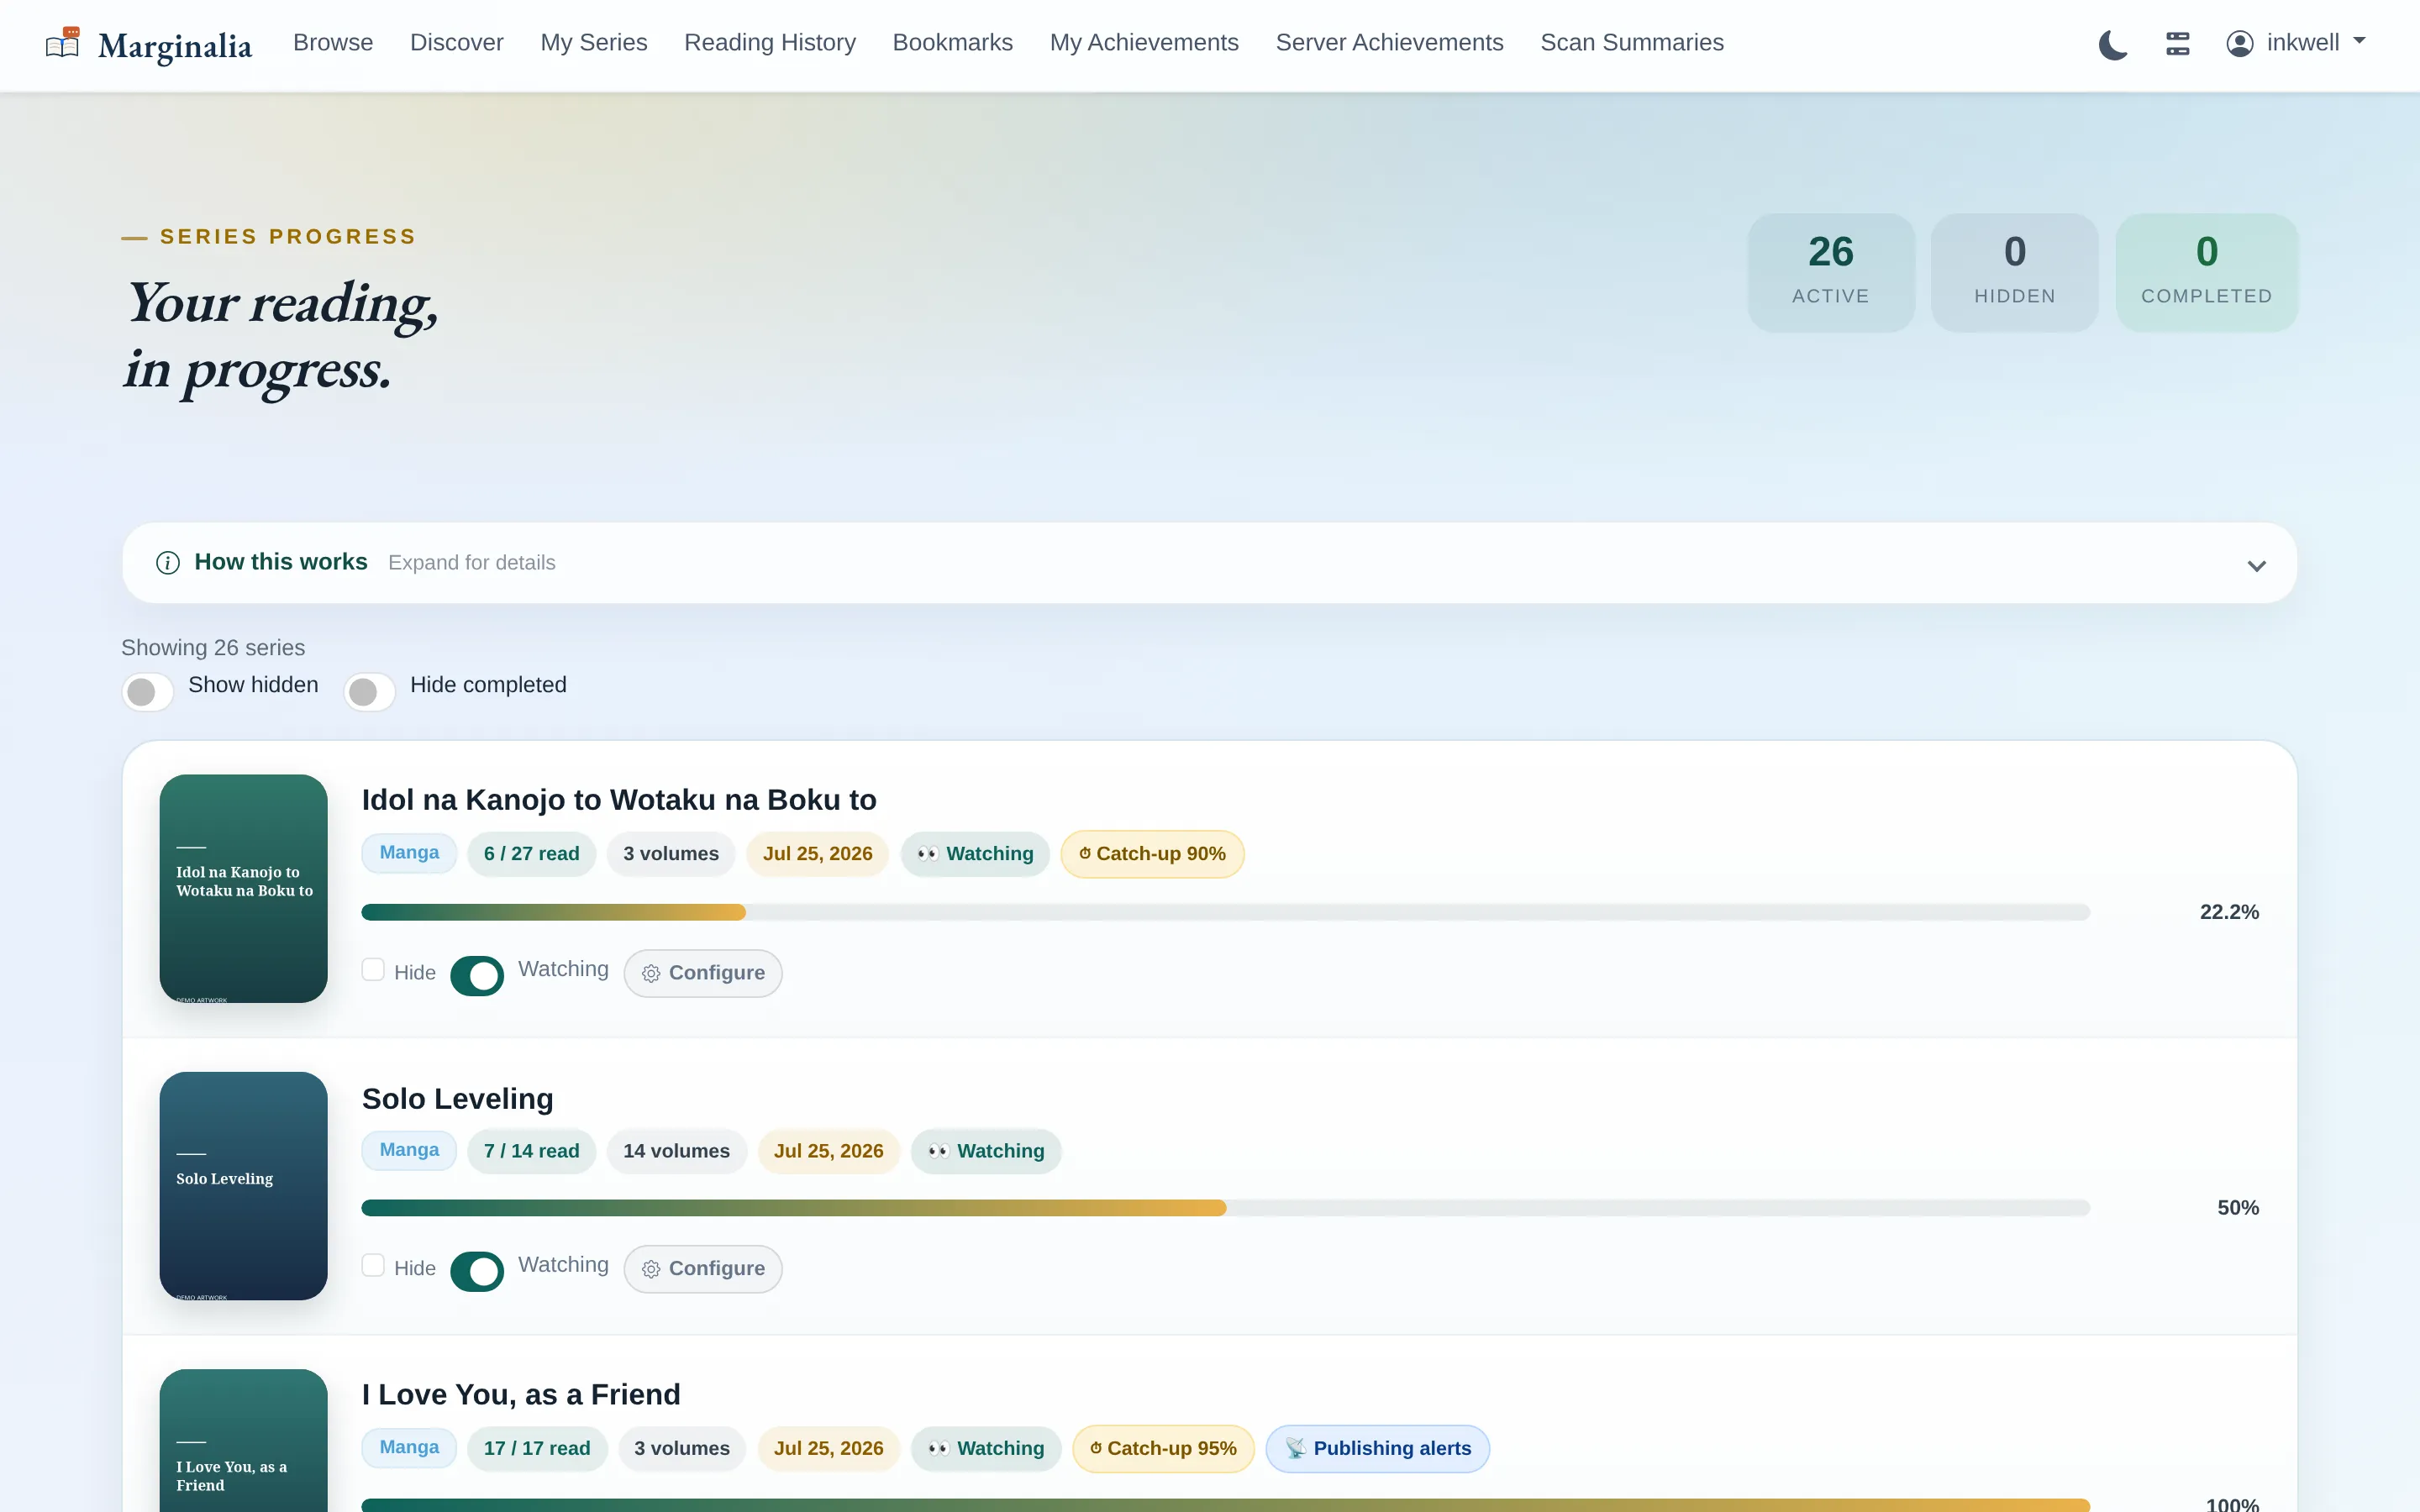Open the inkwell account dropdown

point(2296,43)
